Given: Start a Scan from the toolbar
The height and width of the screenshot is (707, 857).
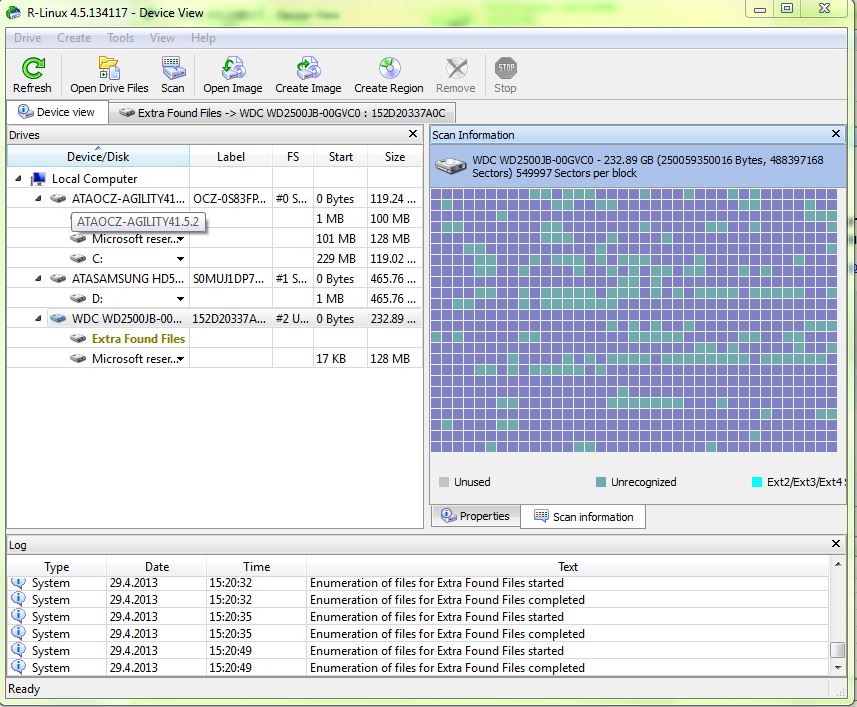Looking at the screenshot, I should click(x=173, y=68).
